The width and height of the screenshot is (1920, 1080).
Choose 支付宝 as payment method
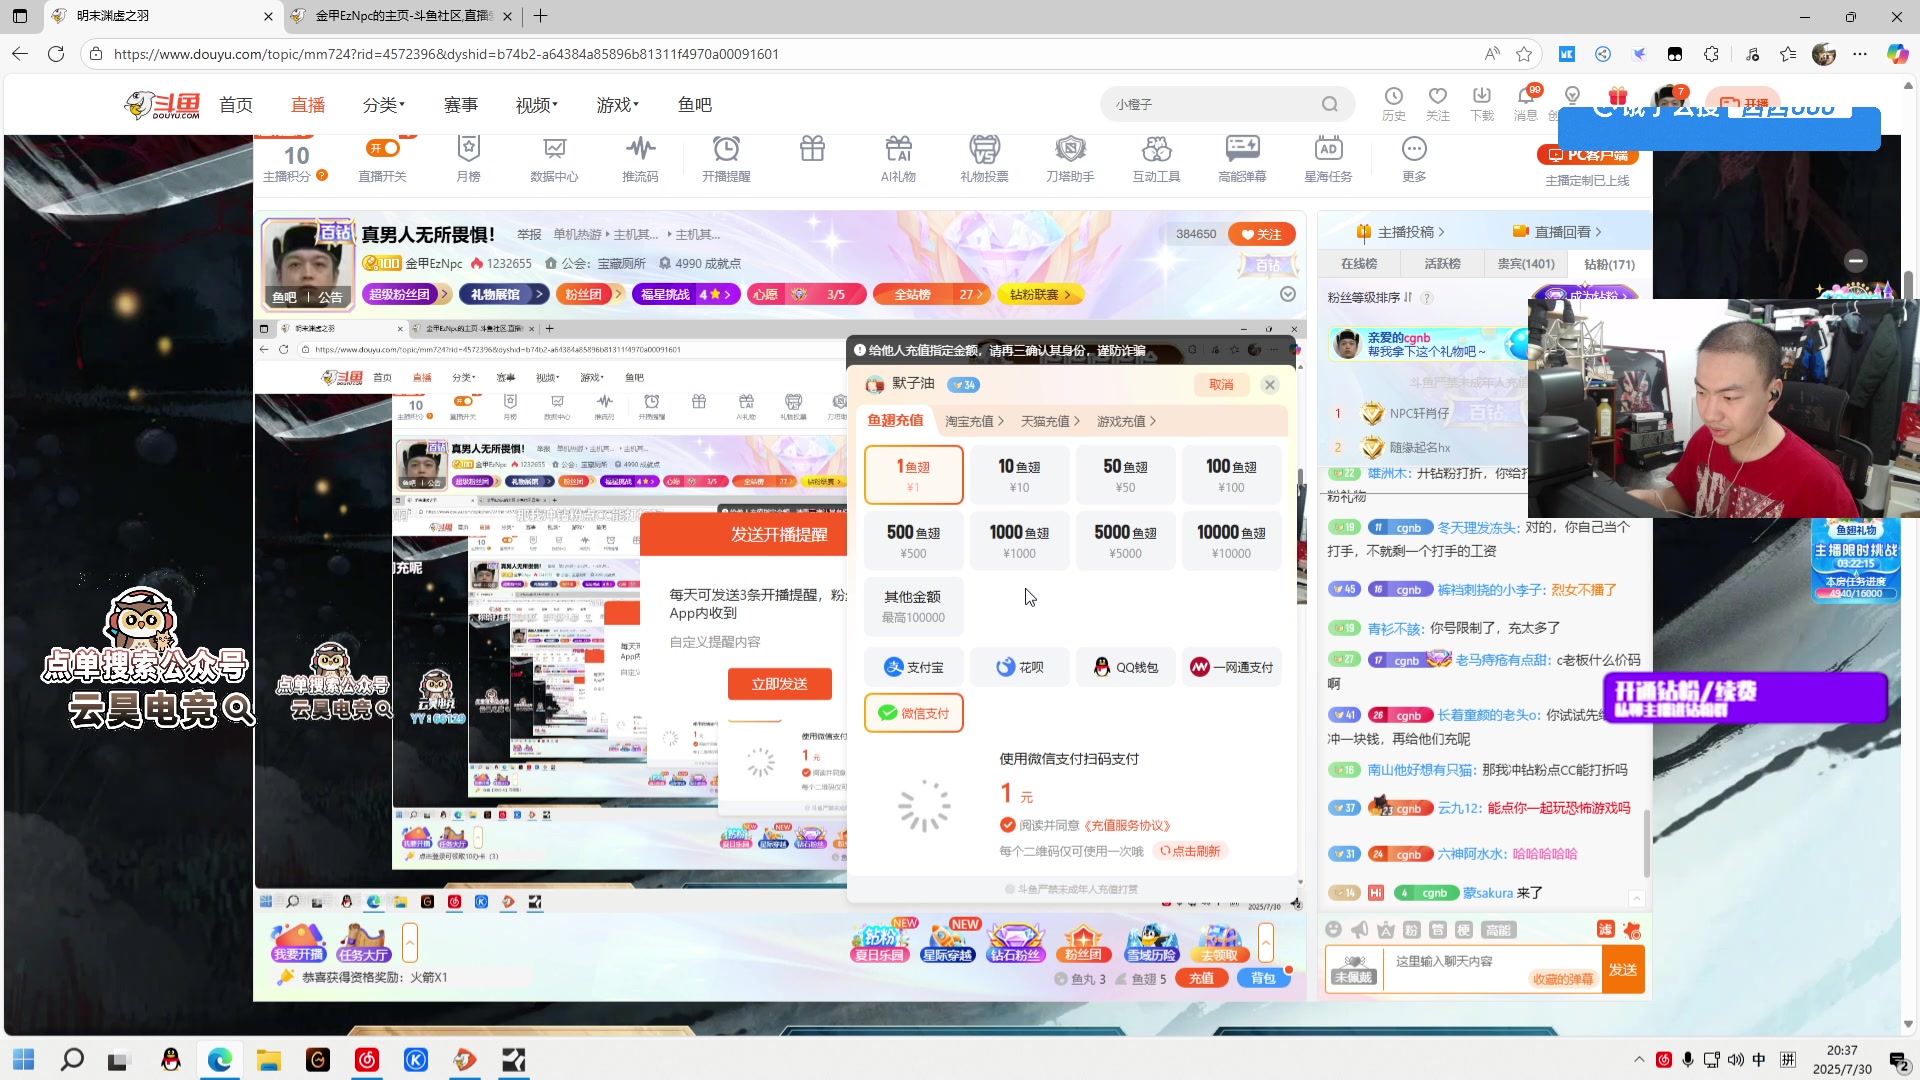pos(913,667)
